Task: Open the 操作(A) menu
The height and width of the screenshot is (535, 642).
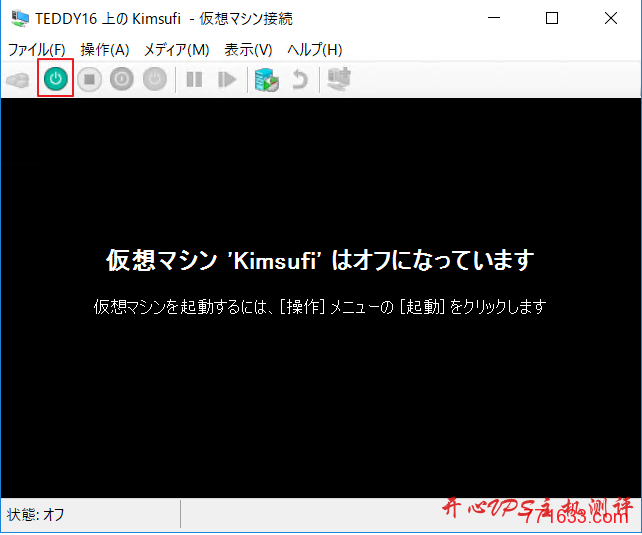Action: [105, 50]
